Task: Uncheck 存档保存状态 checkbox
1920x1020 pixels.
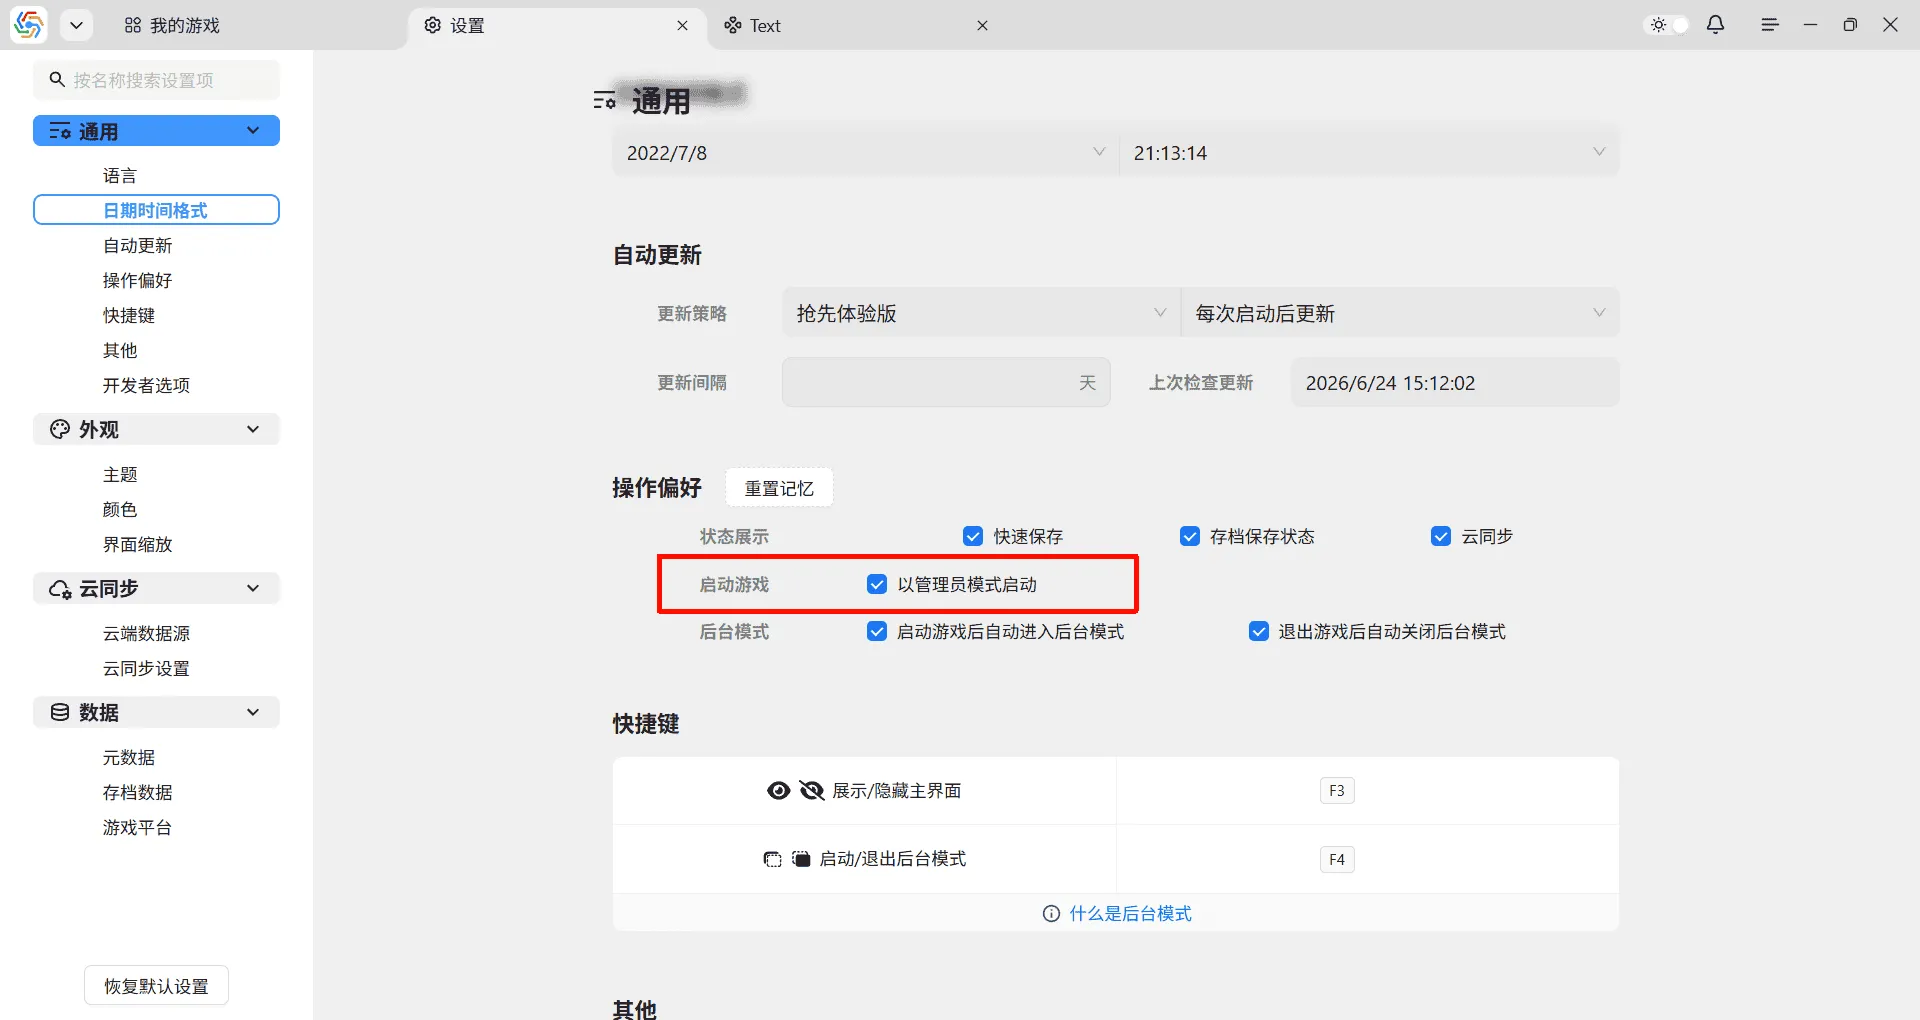Action: pos(1190,536)
